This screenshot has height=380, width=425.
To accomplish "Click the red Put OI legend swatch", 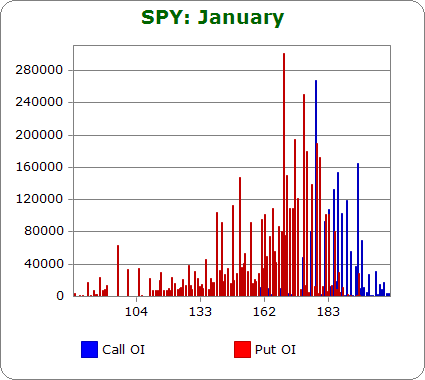I will tap(242, 349).
